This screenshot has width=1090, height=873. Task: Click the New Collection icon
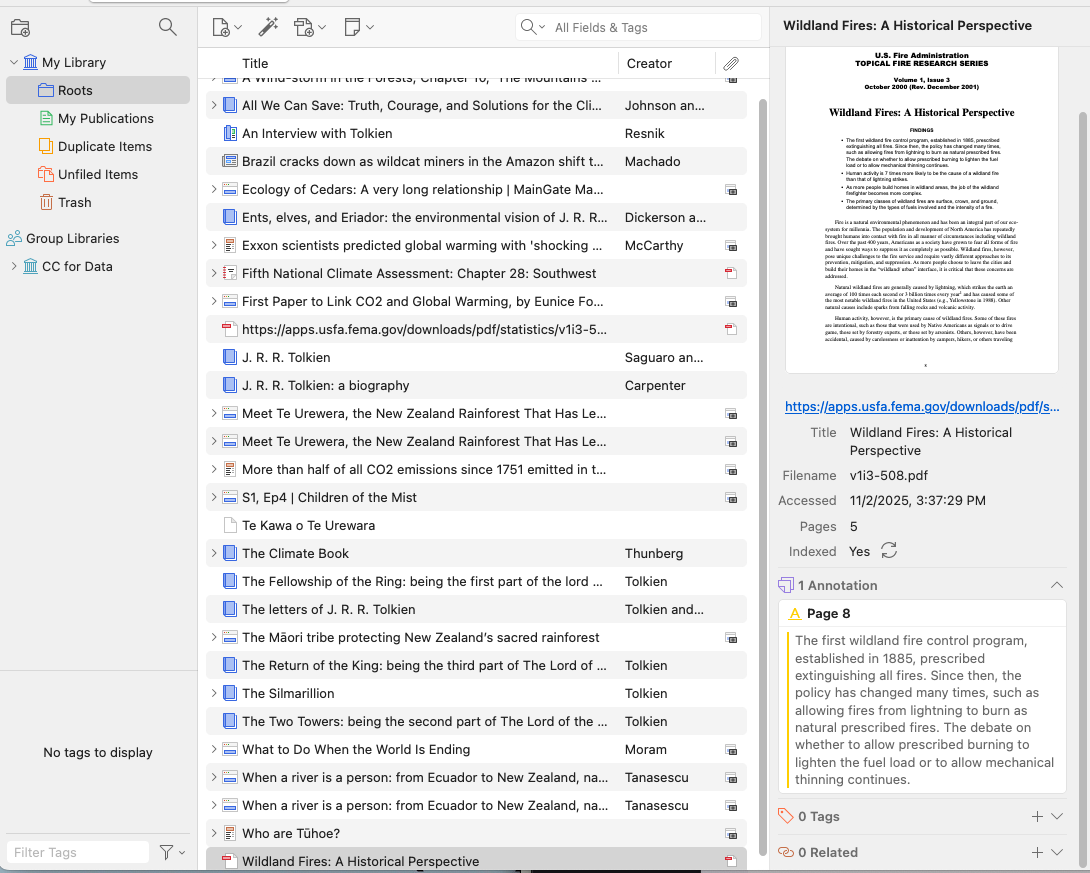click(20, 28)
